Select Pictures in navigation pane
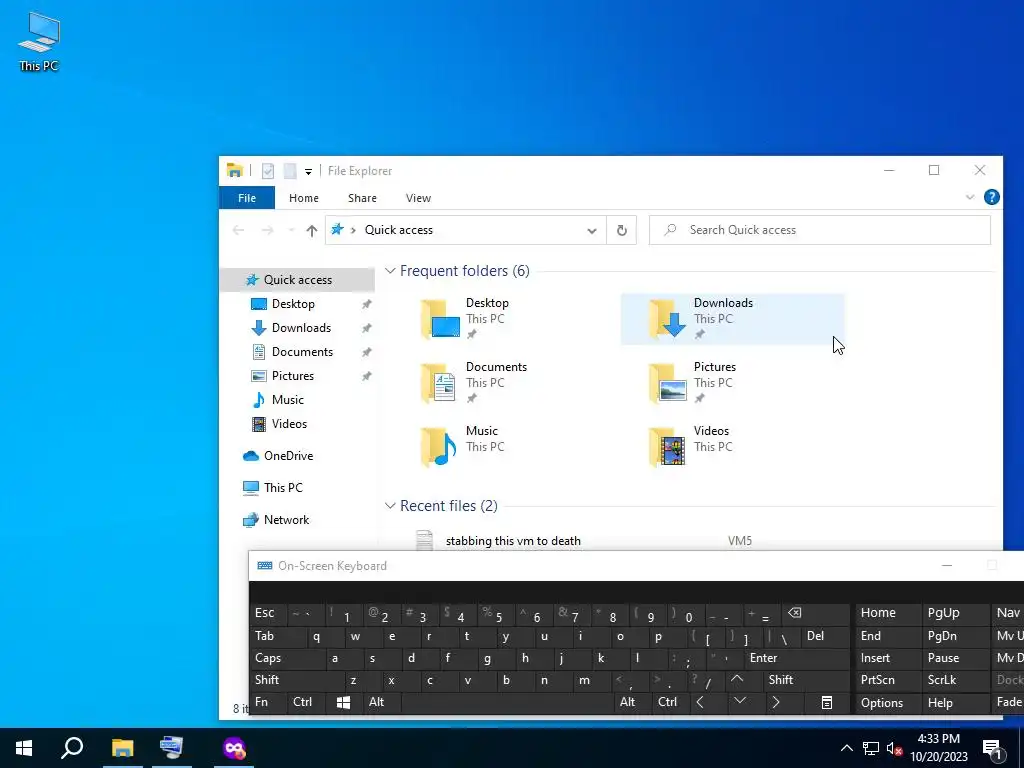1024x768 pixels. [x=293, y=376]
